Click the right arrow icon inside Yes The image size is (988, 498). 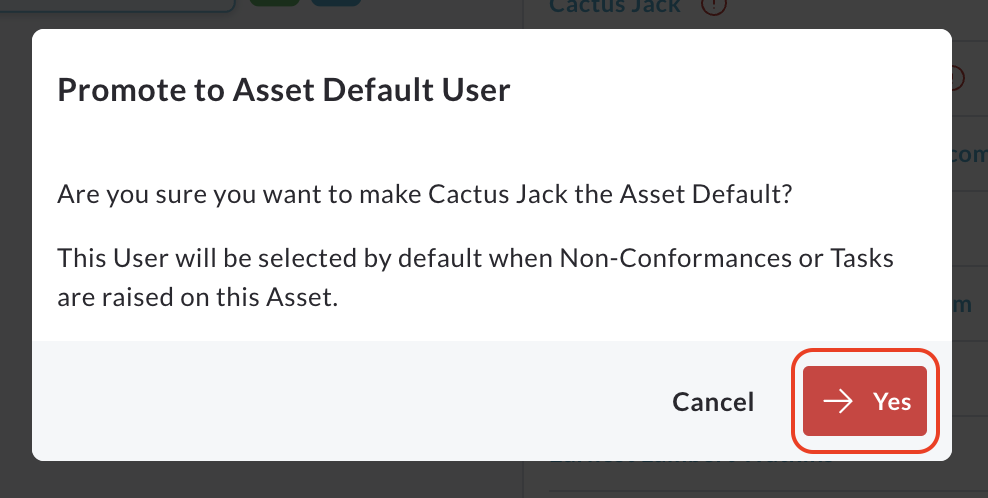(837, 401)
